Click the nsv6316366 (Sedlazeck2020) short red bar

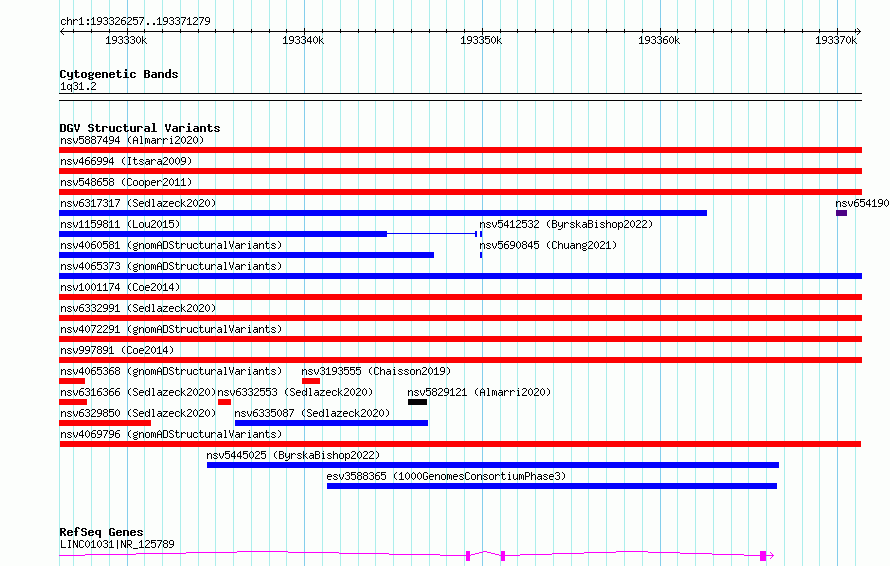click(73, 402)
